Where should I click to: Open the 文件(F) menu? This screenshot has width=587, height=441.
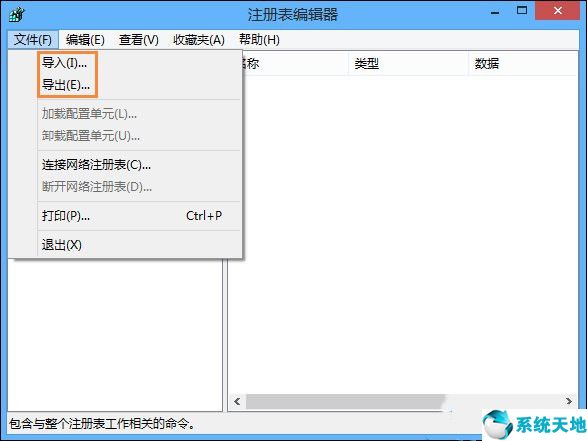pyautogui.click(x=33, y=39)
